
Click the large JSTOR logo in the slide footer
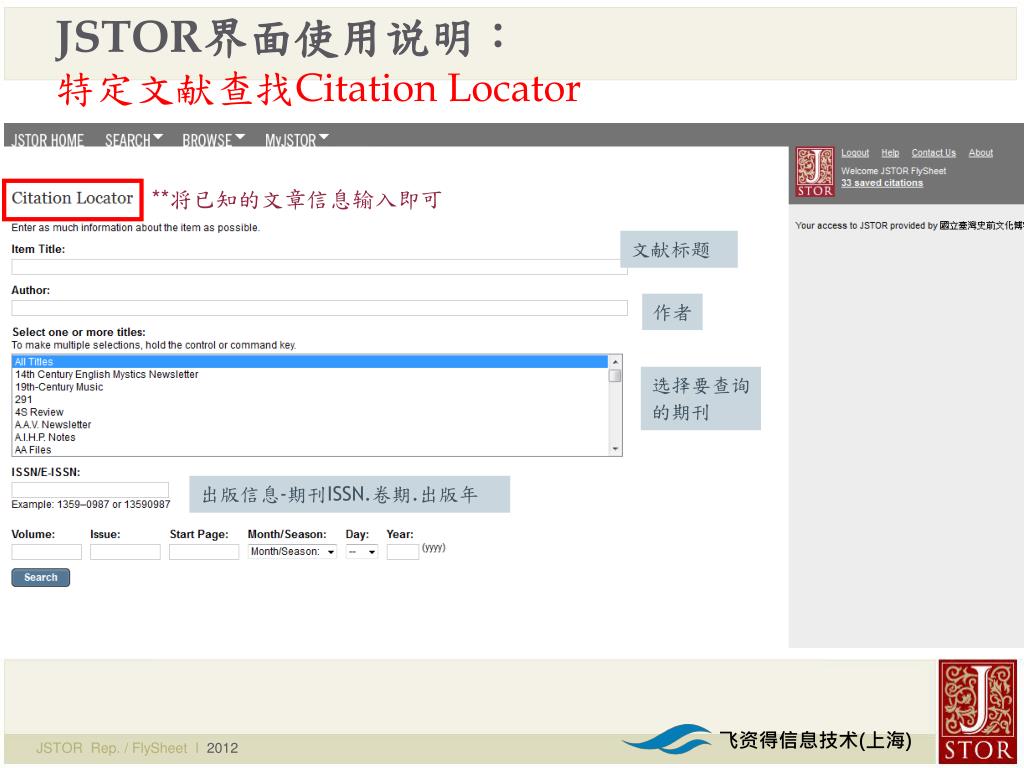(978, 711)
